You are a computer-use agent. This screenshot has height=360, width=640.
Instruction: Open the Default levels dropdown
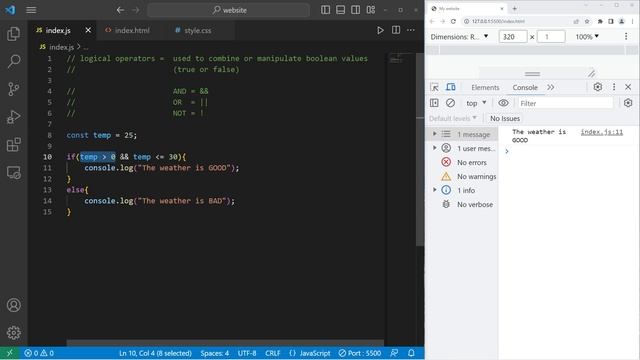point(453,118)
